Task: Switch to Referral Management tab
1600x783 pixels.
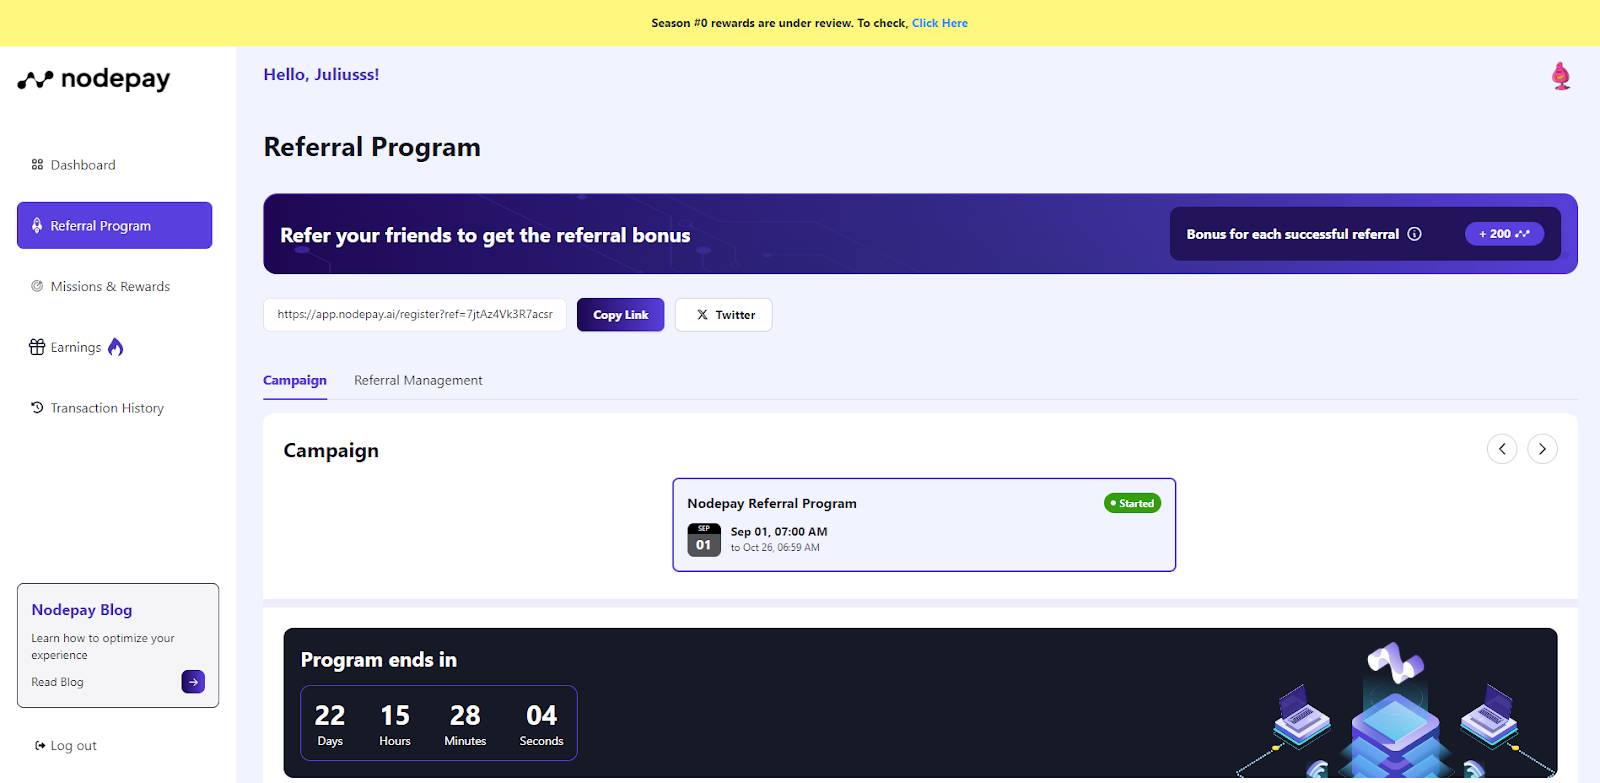Action: point(418,380)
